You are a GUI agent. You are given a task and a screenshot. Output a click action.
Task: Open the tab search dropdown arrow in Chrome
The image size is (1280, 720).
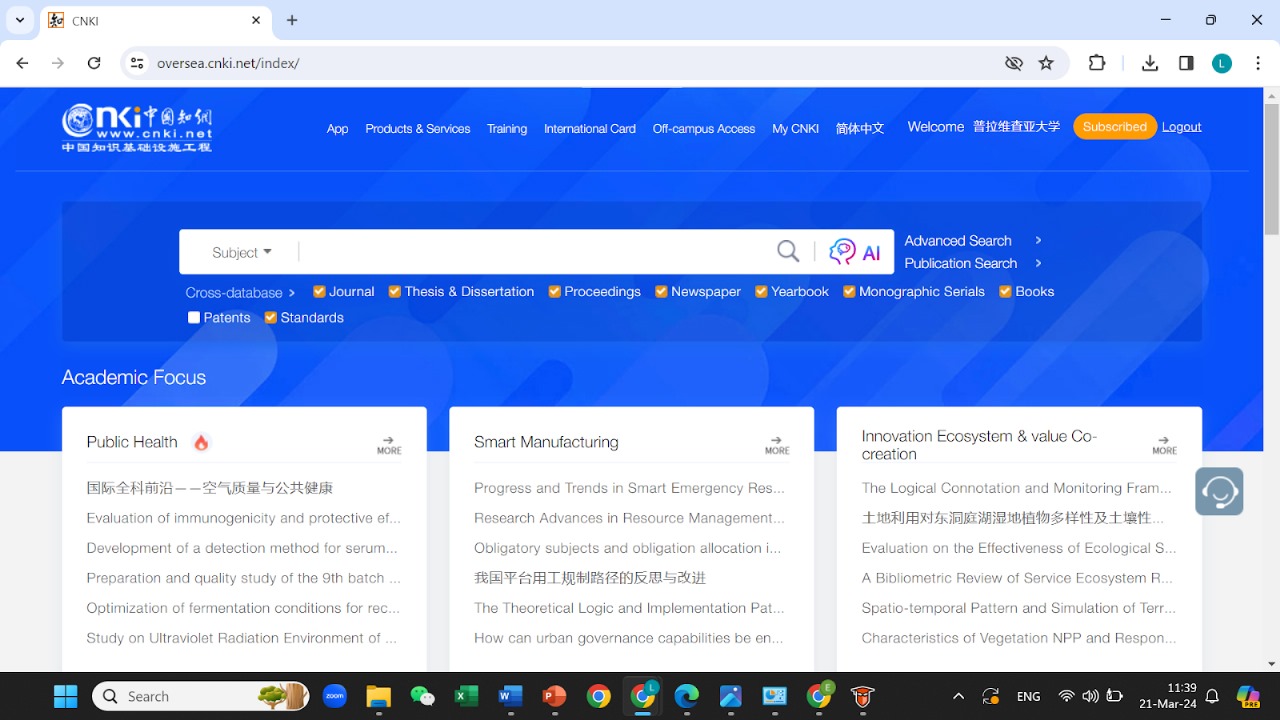coord(20,20)
